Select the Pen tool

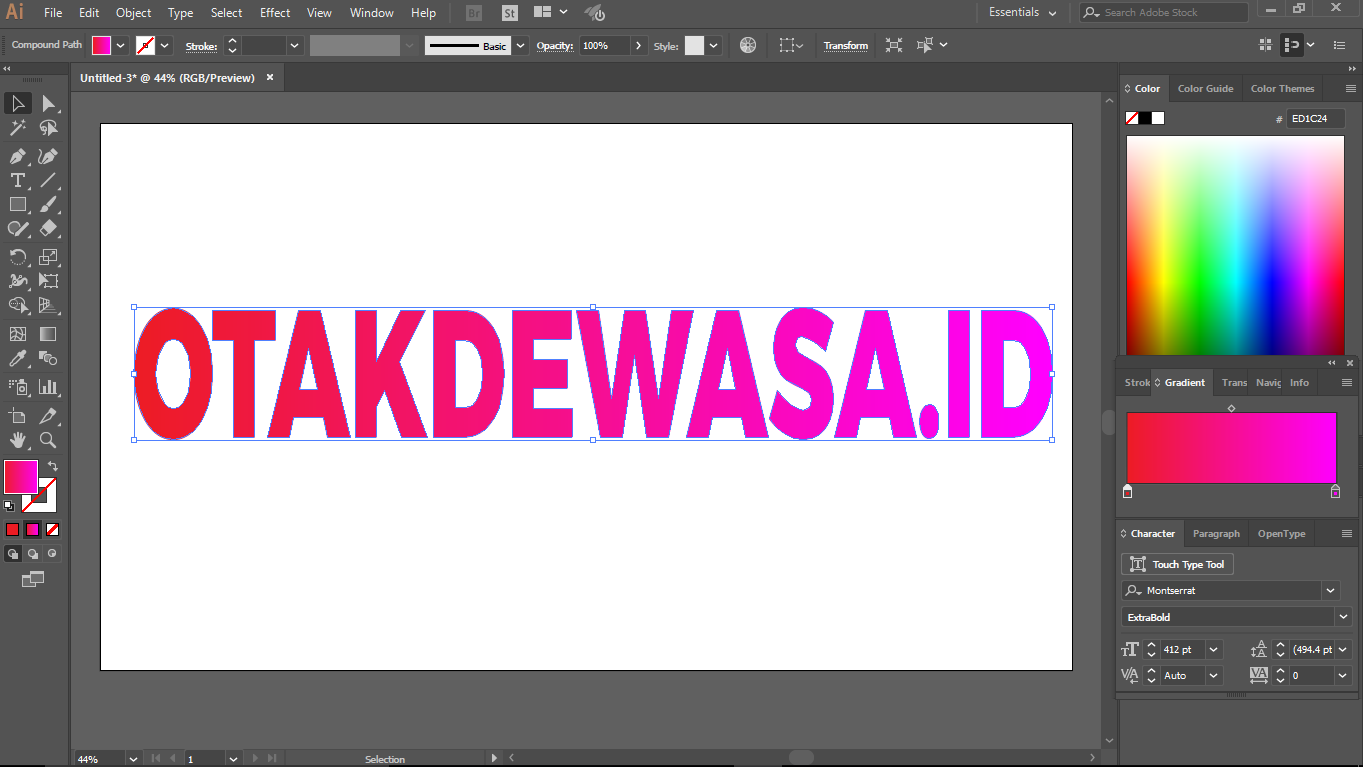coord(18,157)
